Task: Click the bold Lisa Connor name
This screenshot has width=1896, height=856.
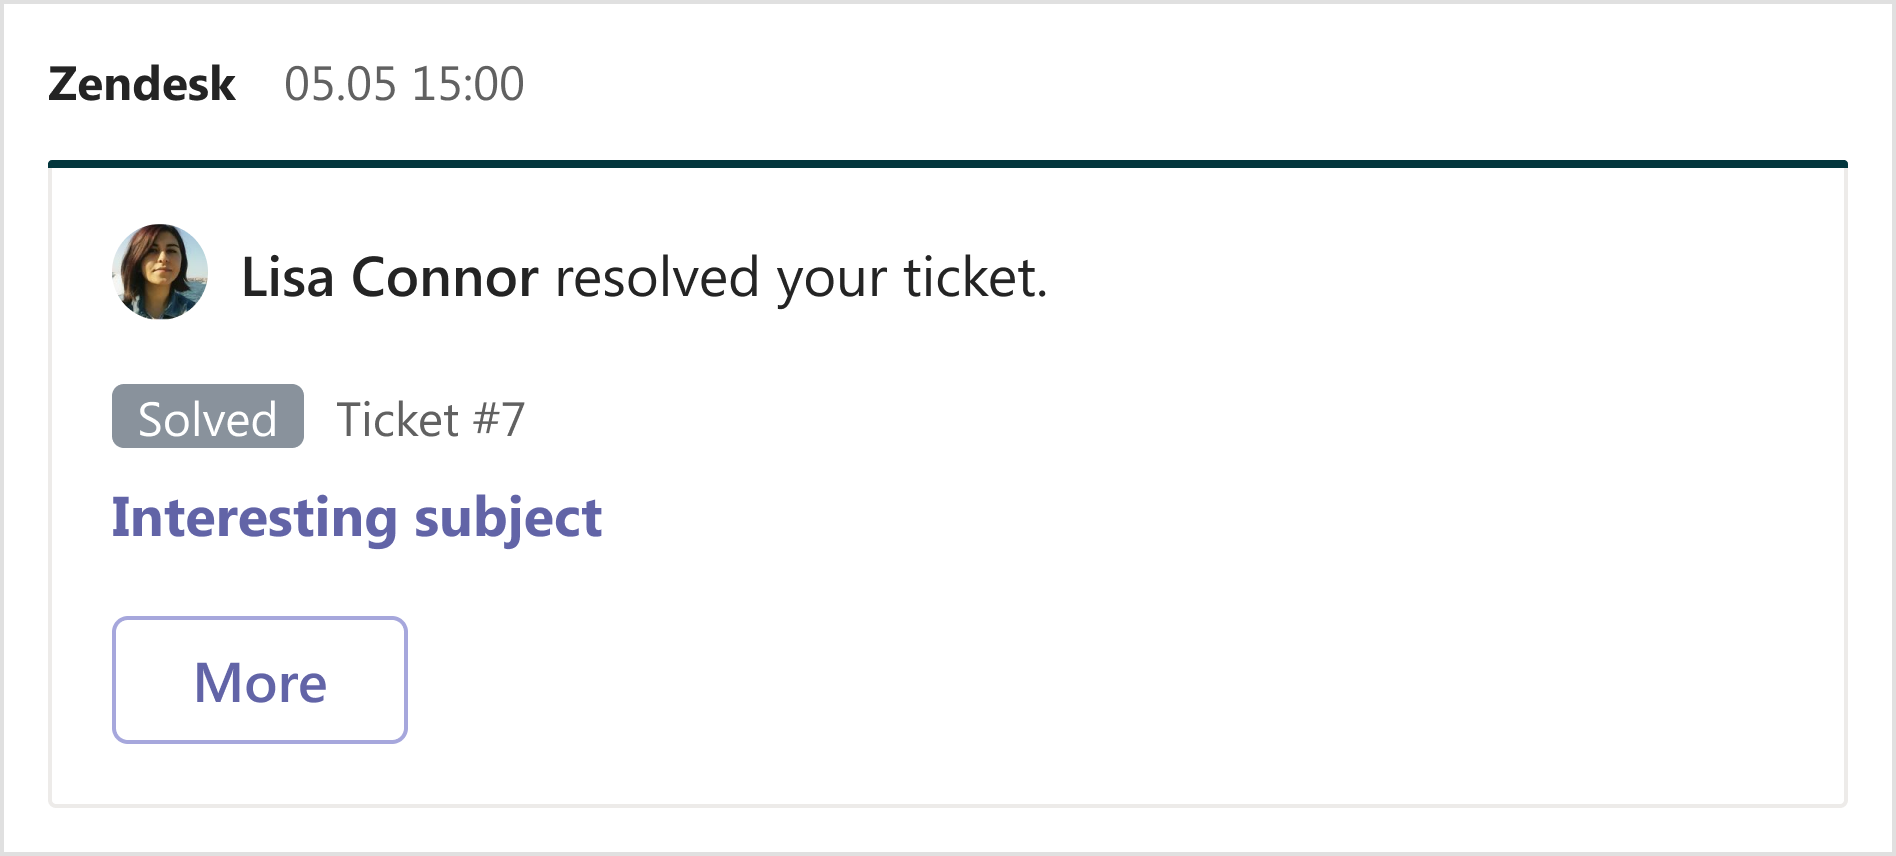Action: coord(390,277)
